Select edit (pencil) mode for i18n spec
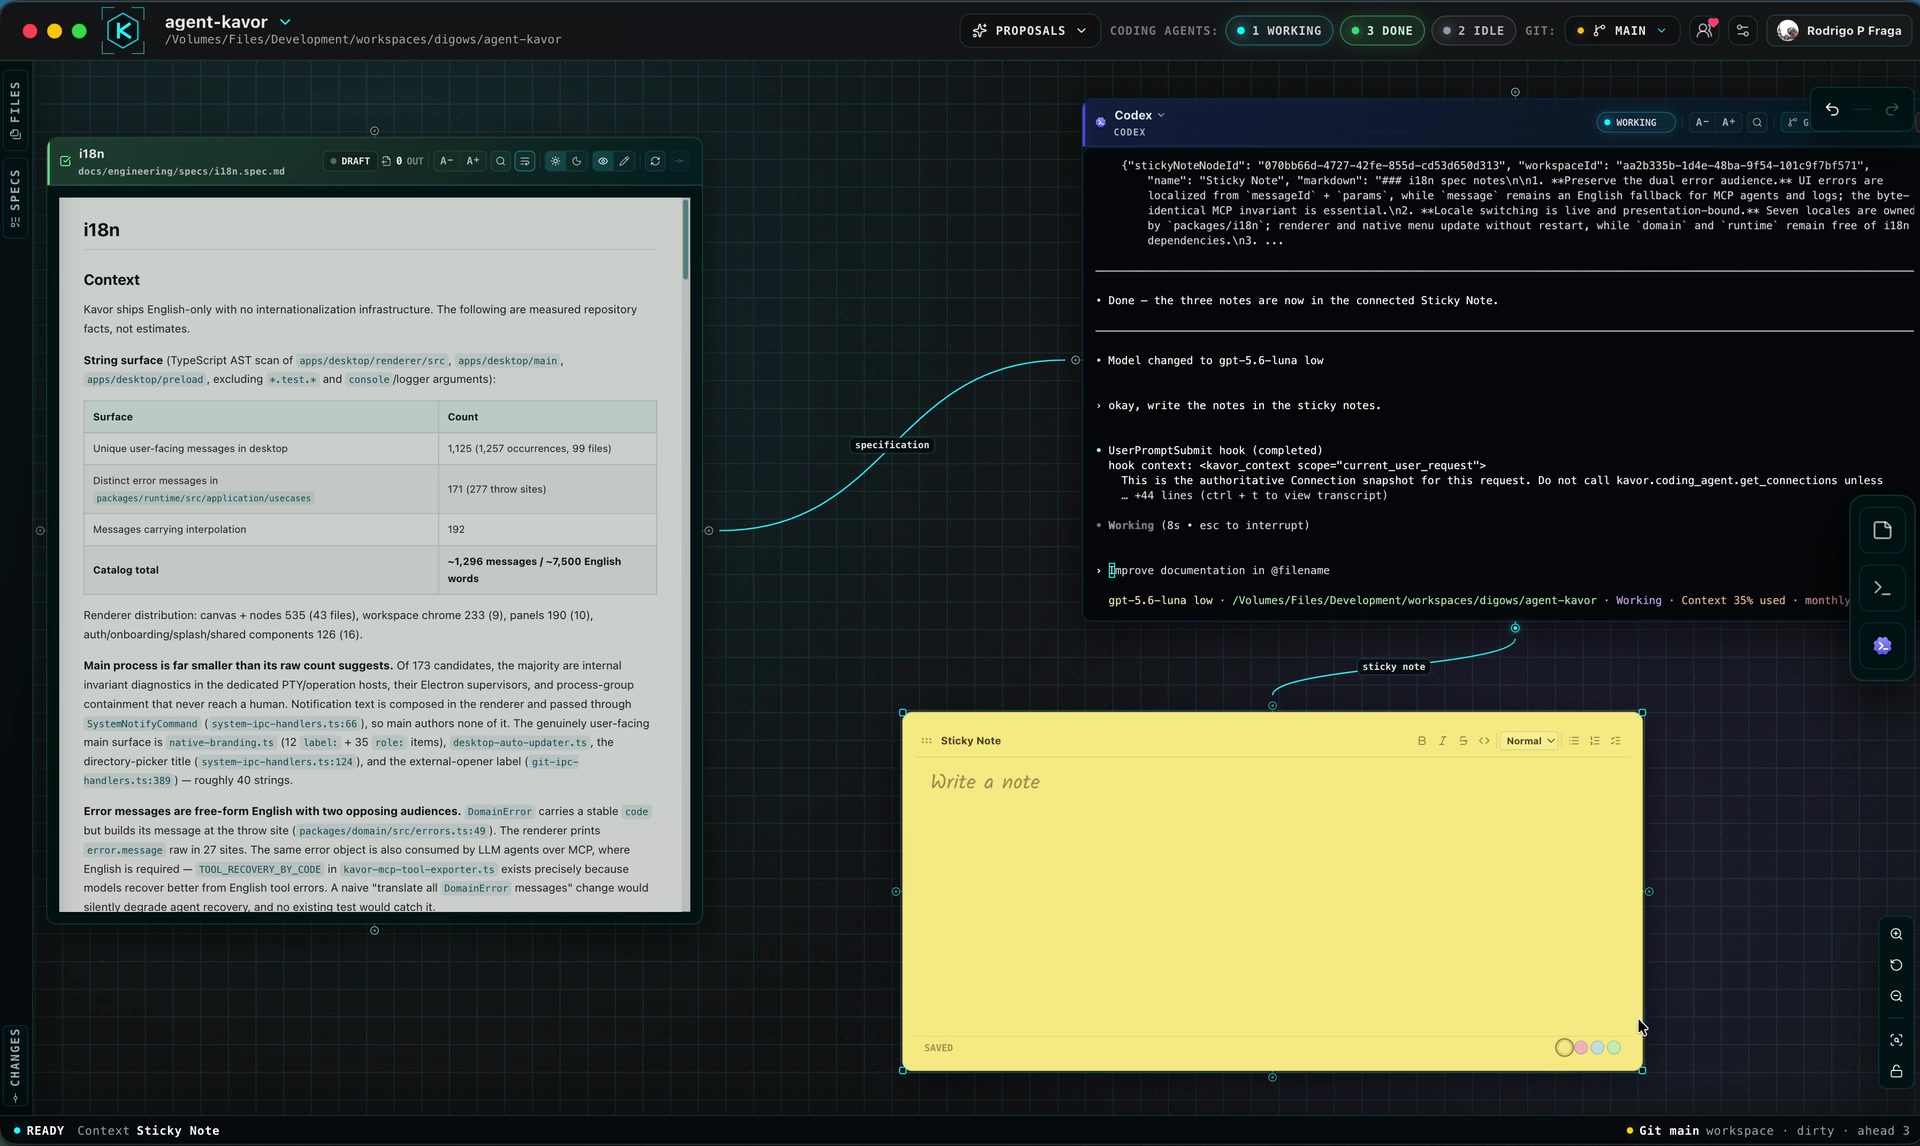The image size is (1920, 1146). (x=625, y=161)
